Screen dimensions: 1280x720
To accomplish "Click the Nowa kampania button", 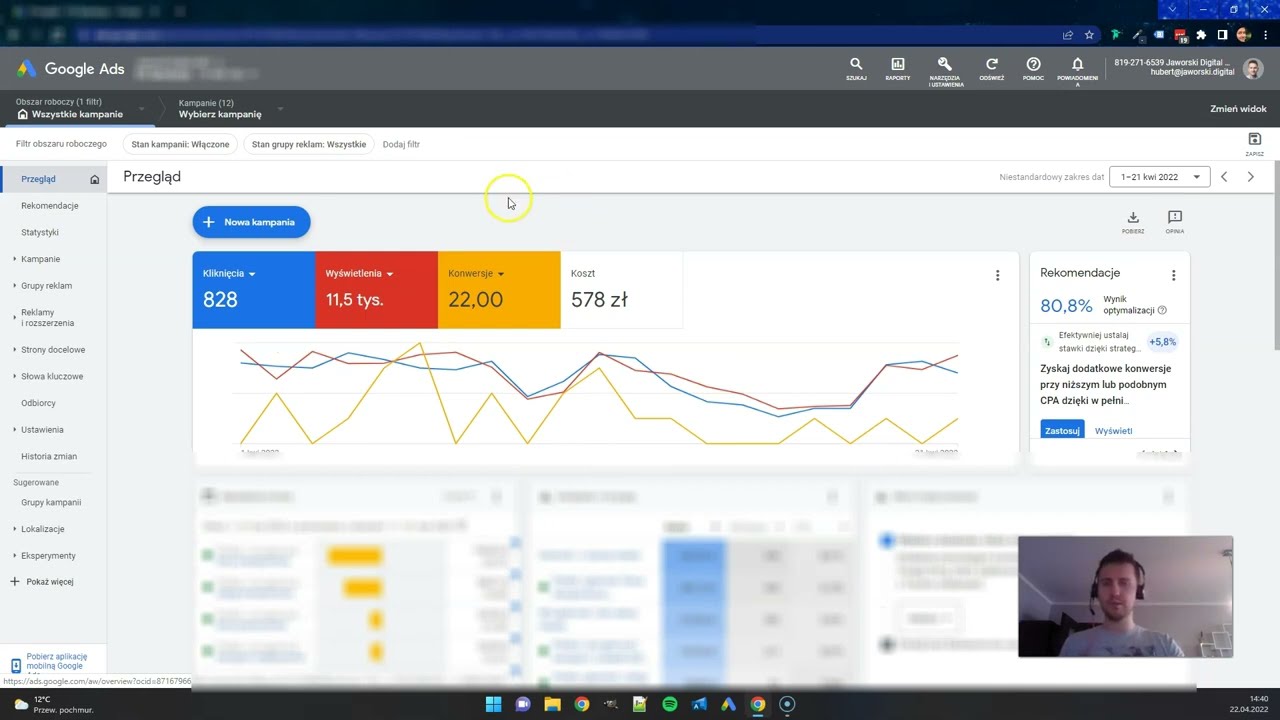I will click(251, 222).
